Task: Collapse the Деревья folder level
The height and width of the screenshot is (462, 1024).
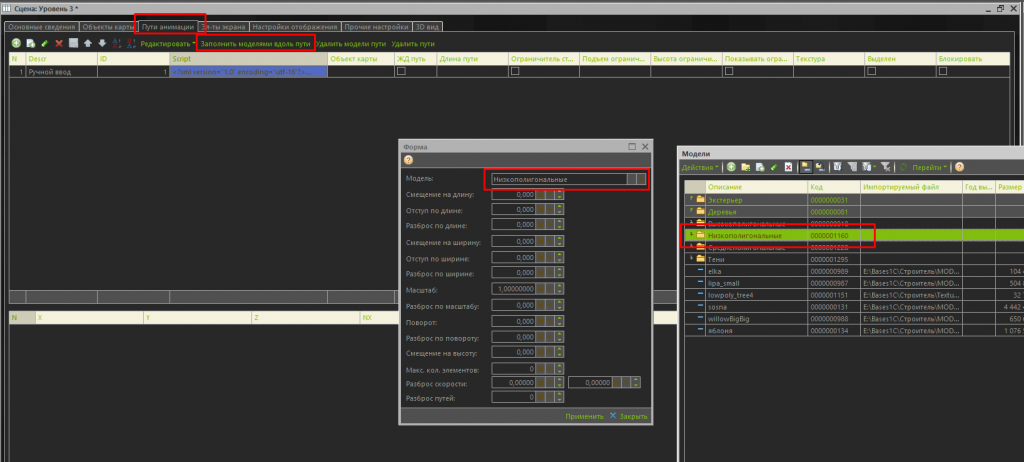Action: [x=691, y=210]
